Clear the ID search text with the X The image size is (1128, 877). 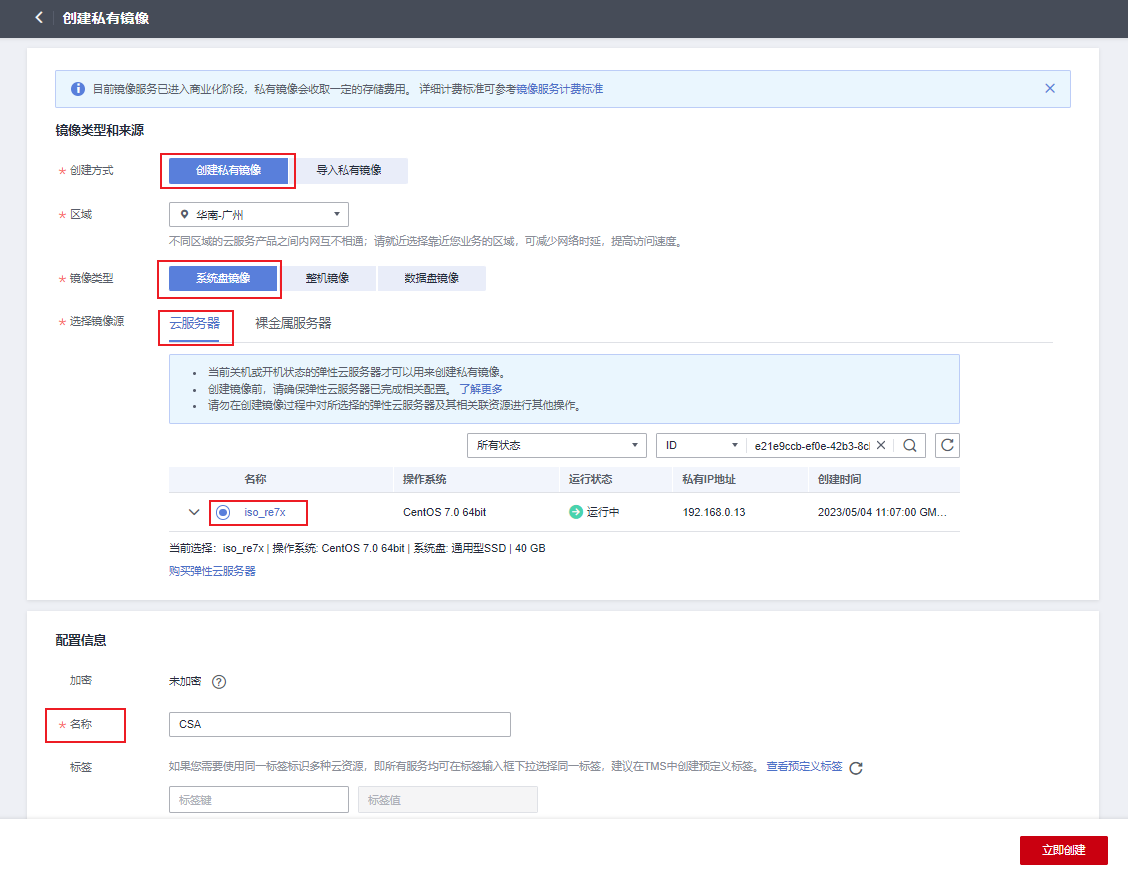(x=881, y=445)
